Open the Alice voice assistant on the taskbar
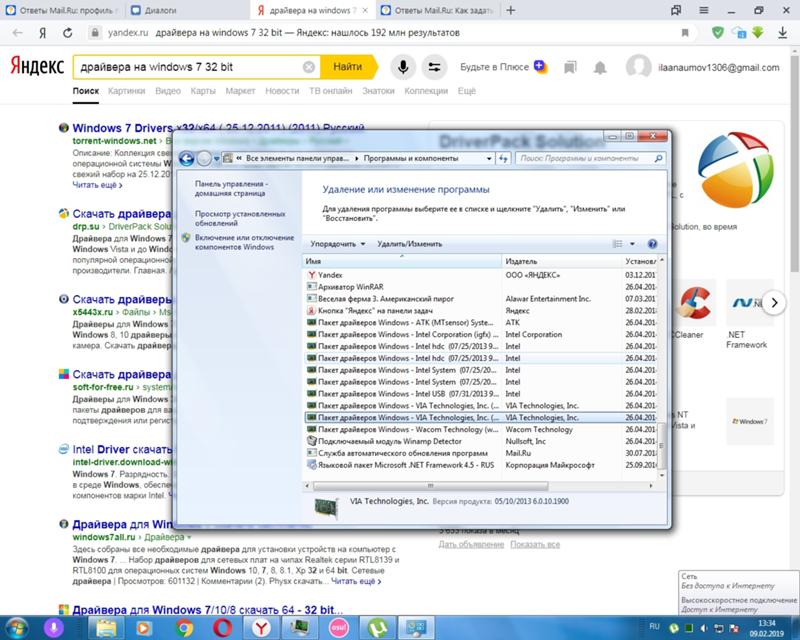The image size is (800, 640). click(x=53, y=628)
